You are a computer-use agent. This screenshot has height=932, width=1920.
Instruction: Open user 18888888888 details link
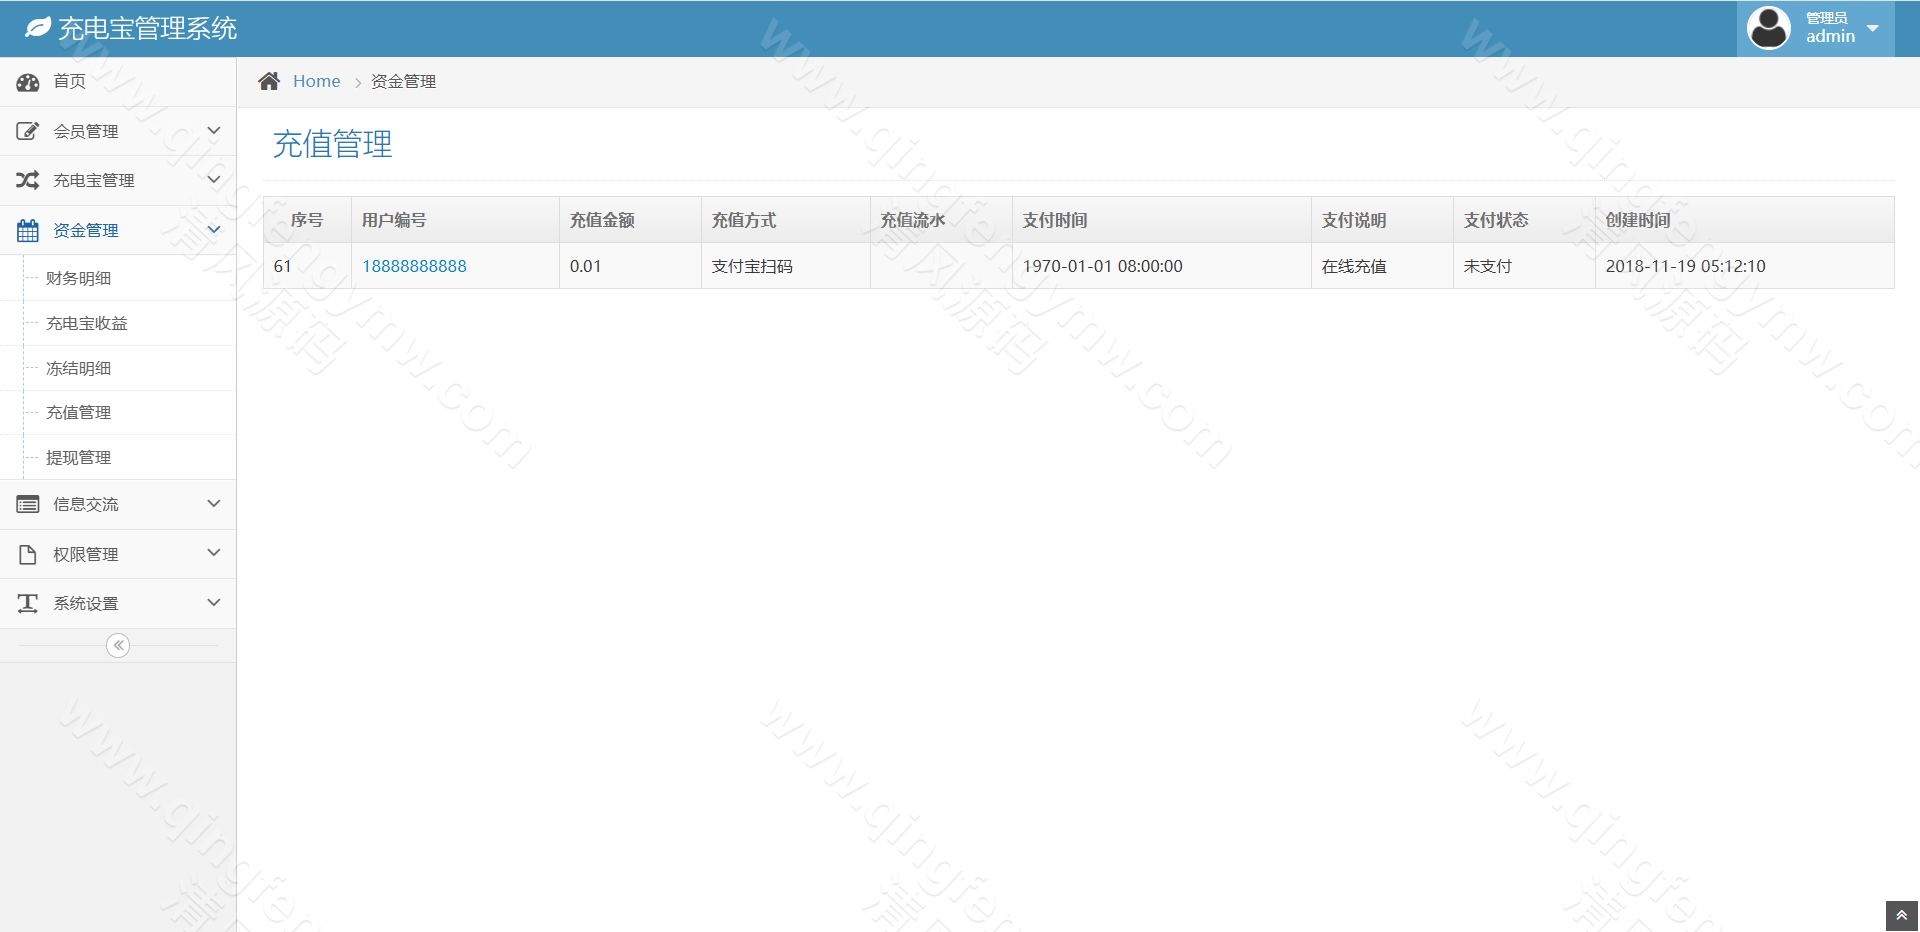[414, 265]
